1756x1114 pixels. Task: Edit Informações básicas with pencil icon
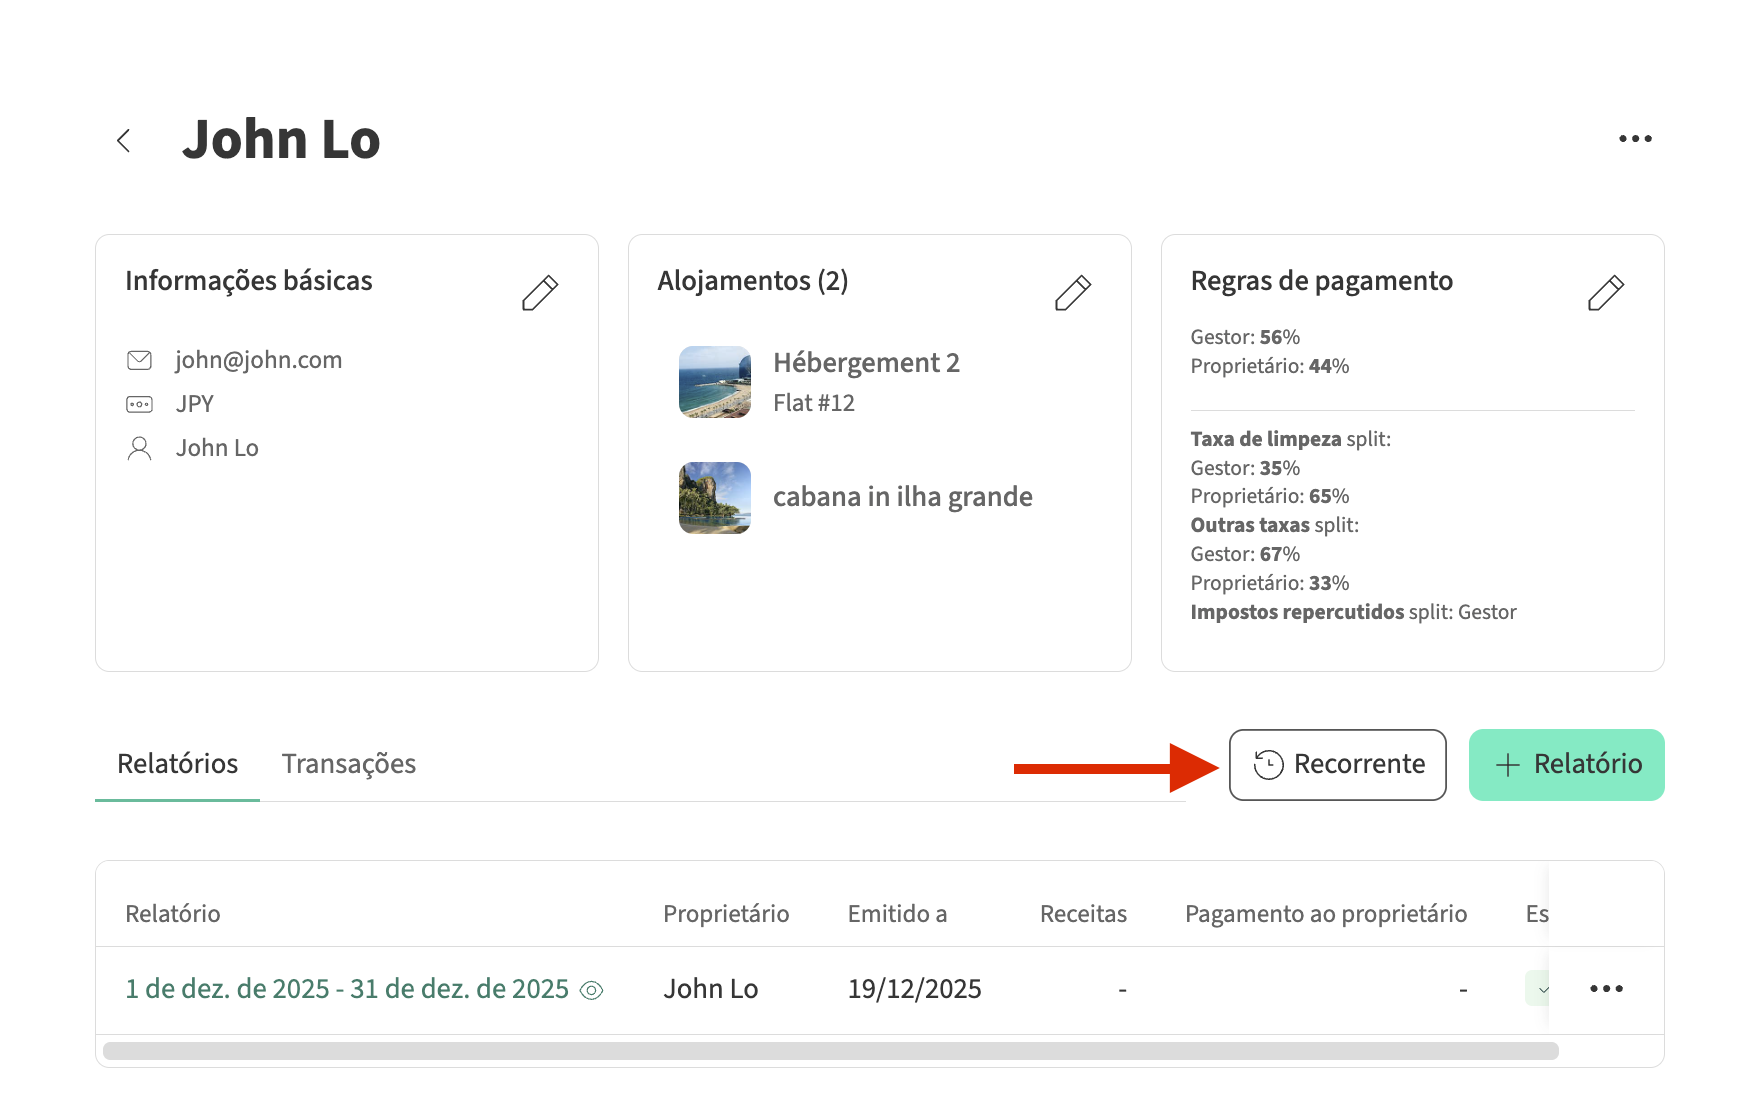tap(540, 293)
